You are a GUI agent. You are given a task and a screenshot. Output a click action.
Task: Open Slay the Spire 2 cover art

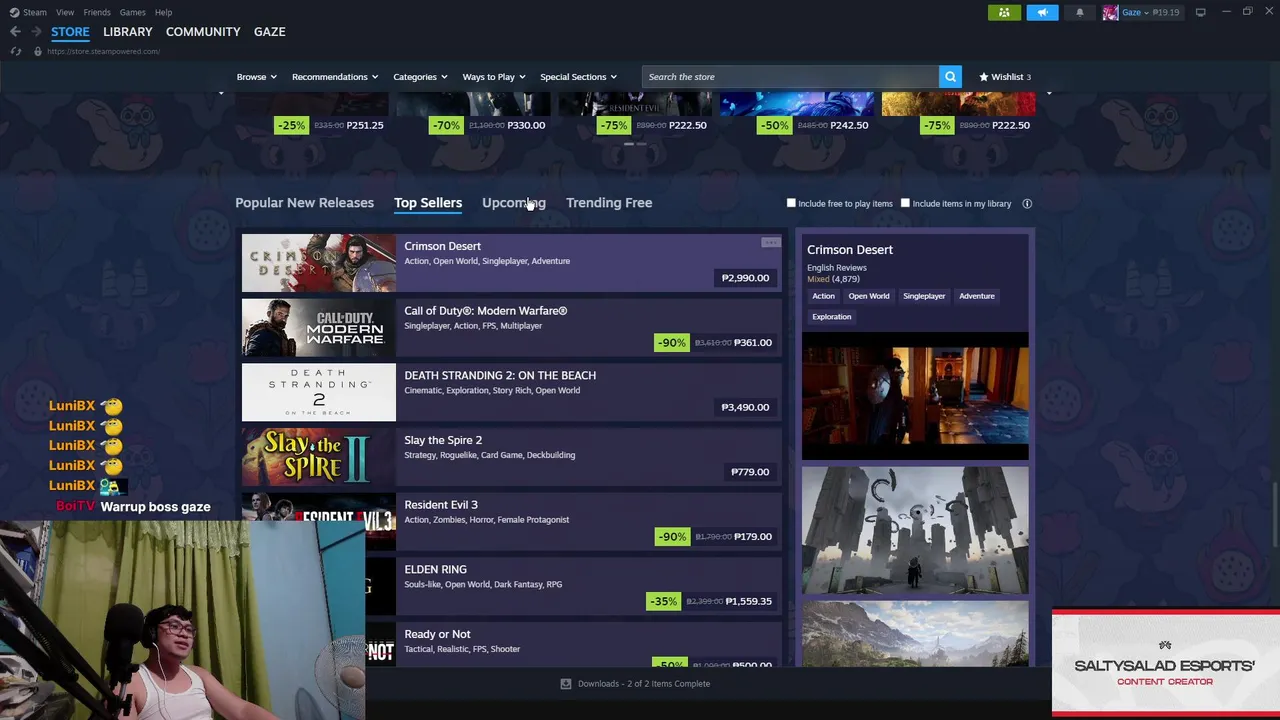(318, 457)
